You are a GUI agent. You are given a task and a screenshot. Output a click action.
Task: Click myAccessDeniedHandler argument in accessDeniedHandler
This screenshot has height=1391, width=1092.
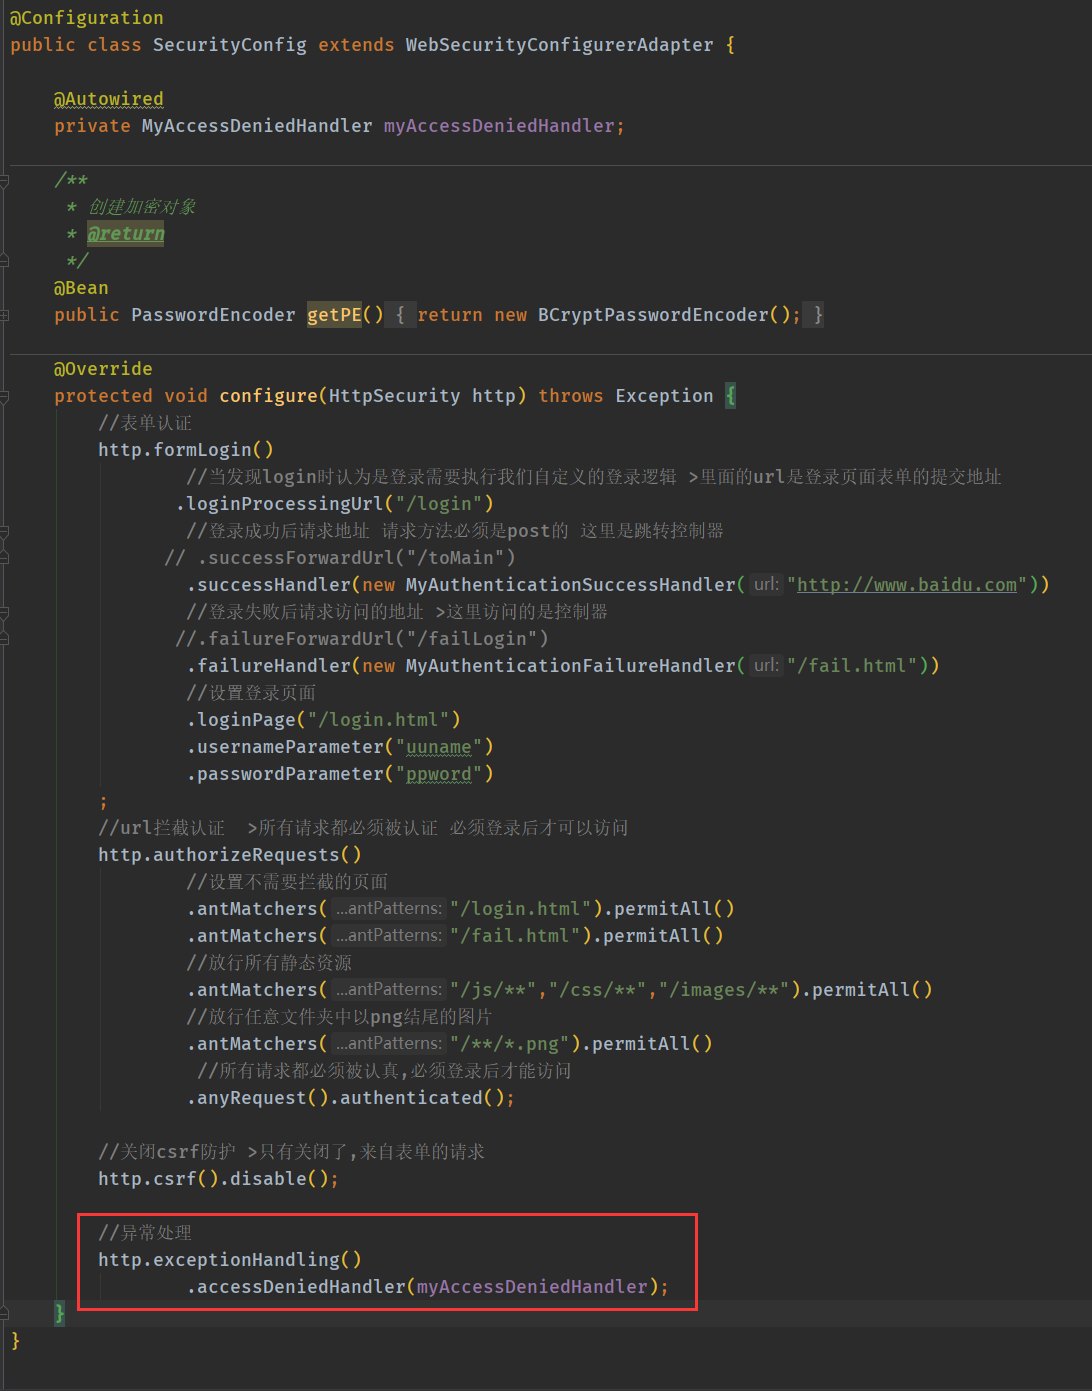click(x=532, y=1287)
